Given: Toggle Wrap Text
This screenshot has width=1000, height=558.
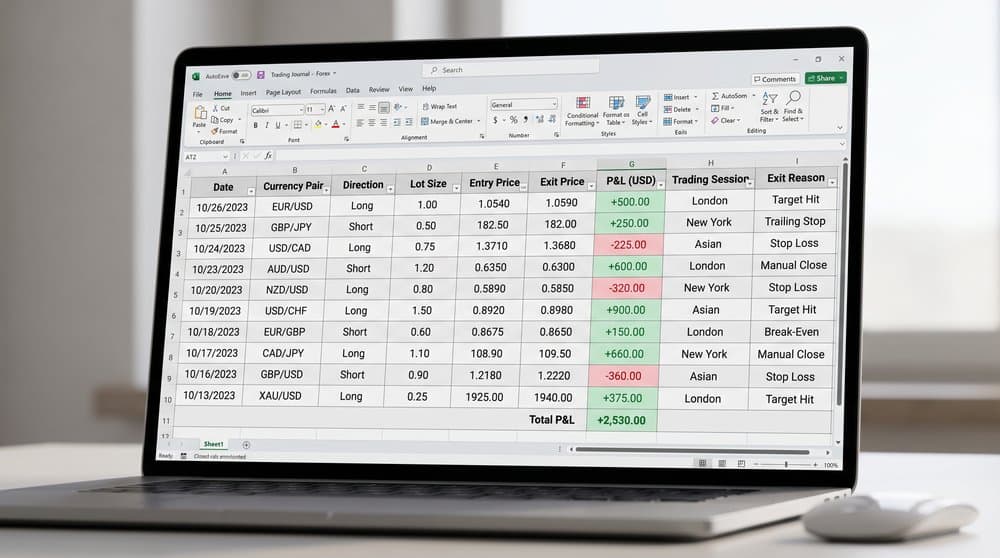Looking at the screenshot, I should click(x=439, y=106).
